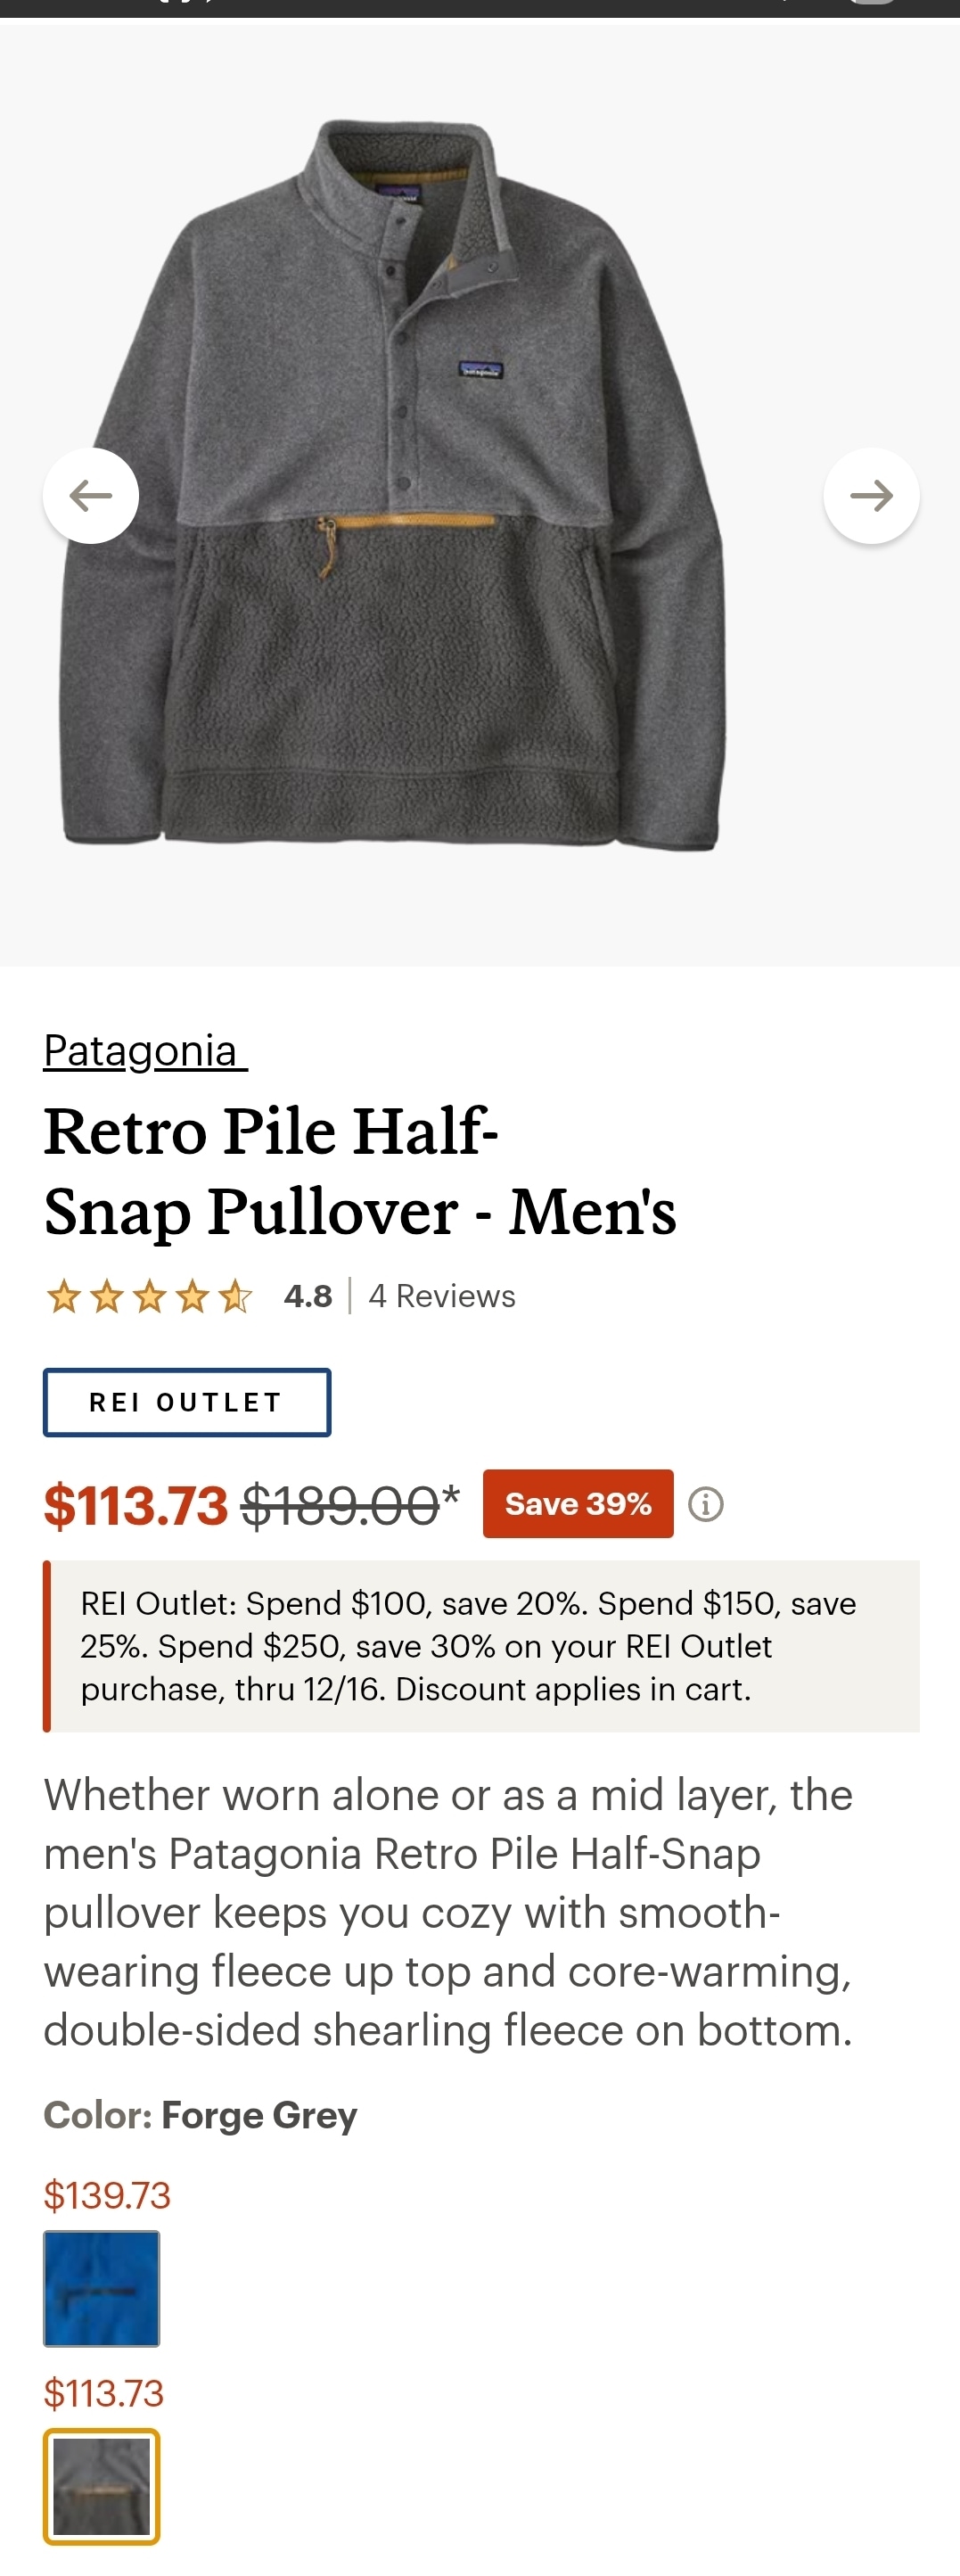Click the $139.73 price above blue swatch

click(107, 2195)
